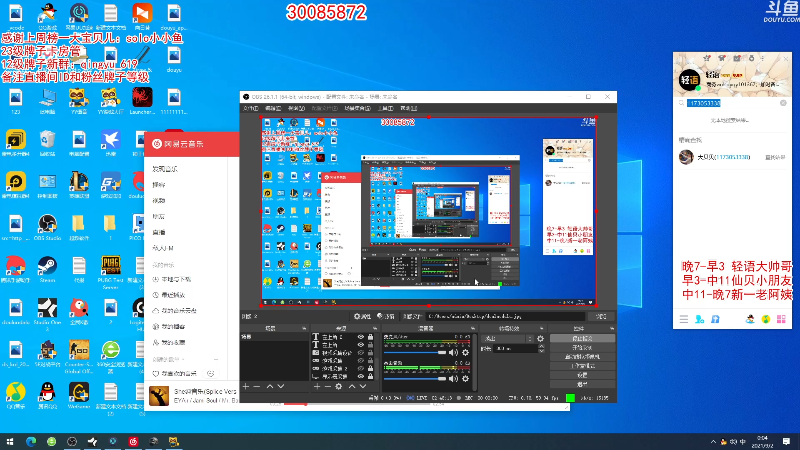
Task: Adjust the desktop audio volume slider
Action: pos(415,378)
